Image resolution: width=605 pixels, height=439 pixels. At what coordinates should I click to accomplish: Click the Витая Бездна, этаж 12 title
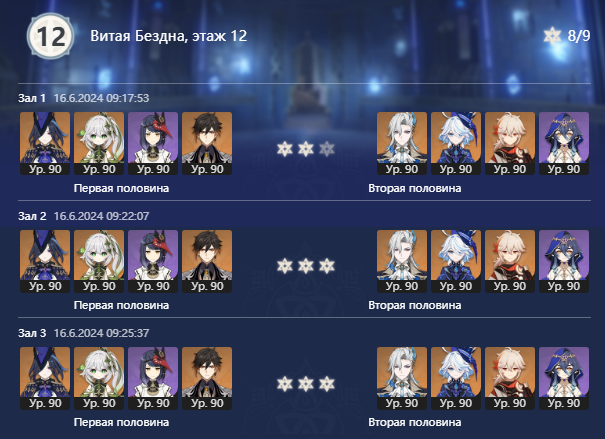tap(169, 36)
